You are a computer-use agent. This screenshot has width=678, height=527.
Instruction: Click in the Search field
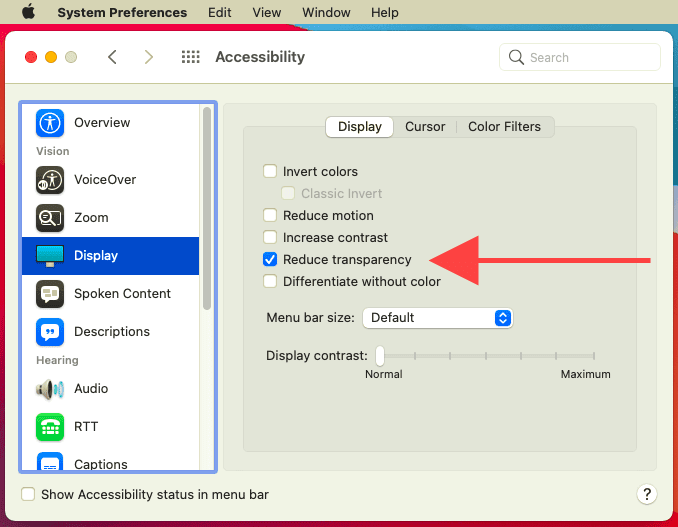579,57
